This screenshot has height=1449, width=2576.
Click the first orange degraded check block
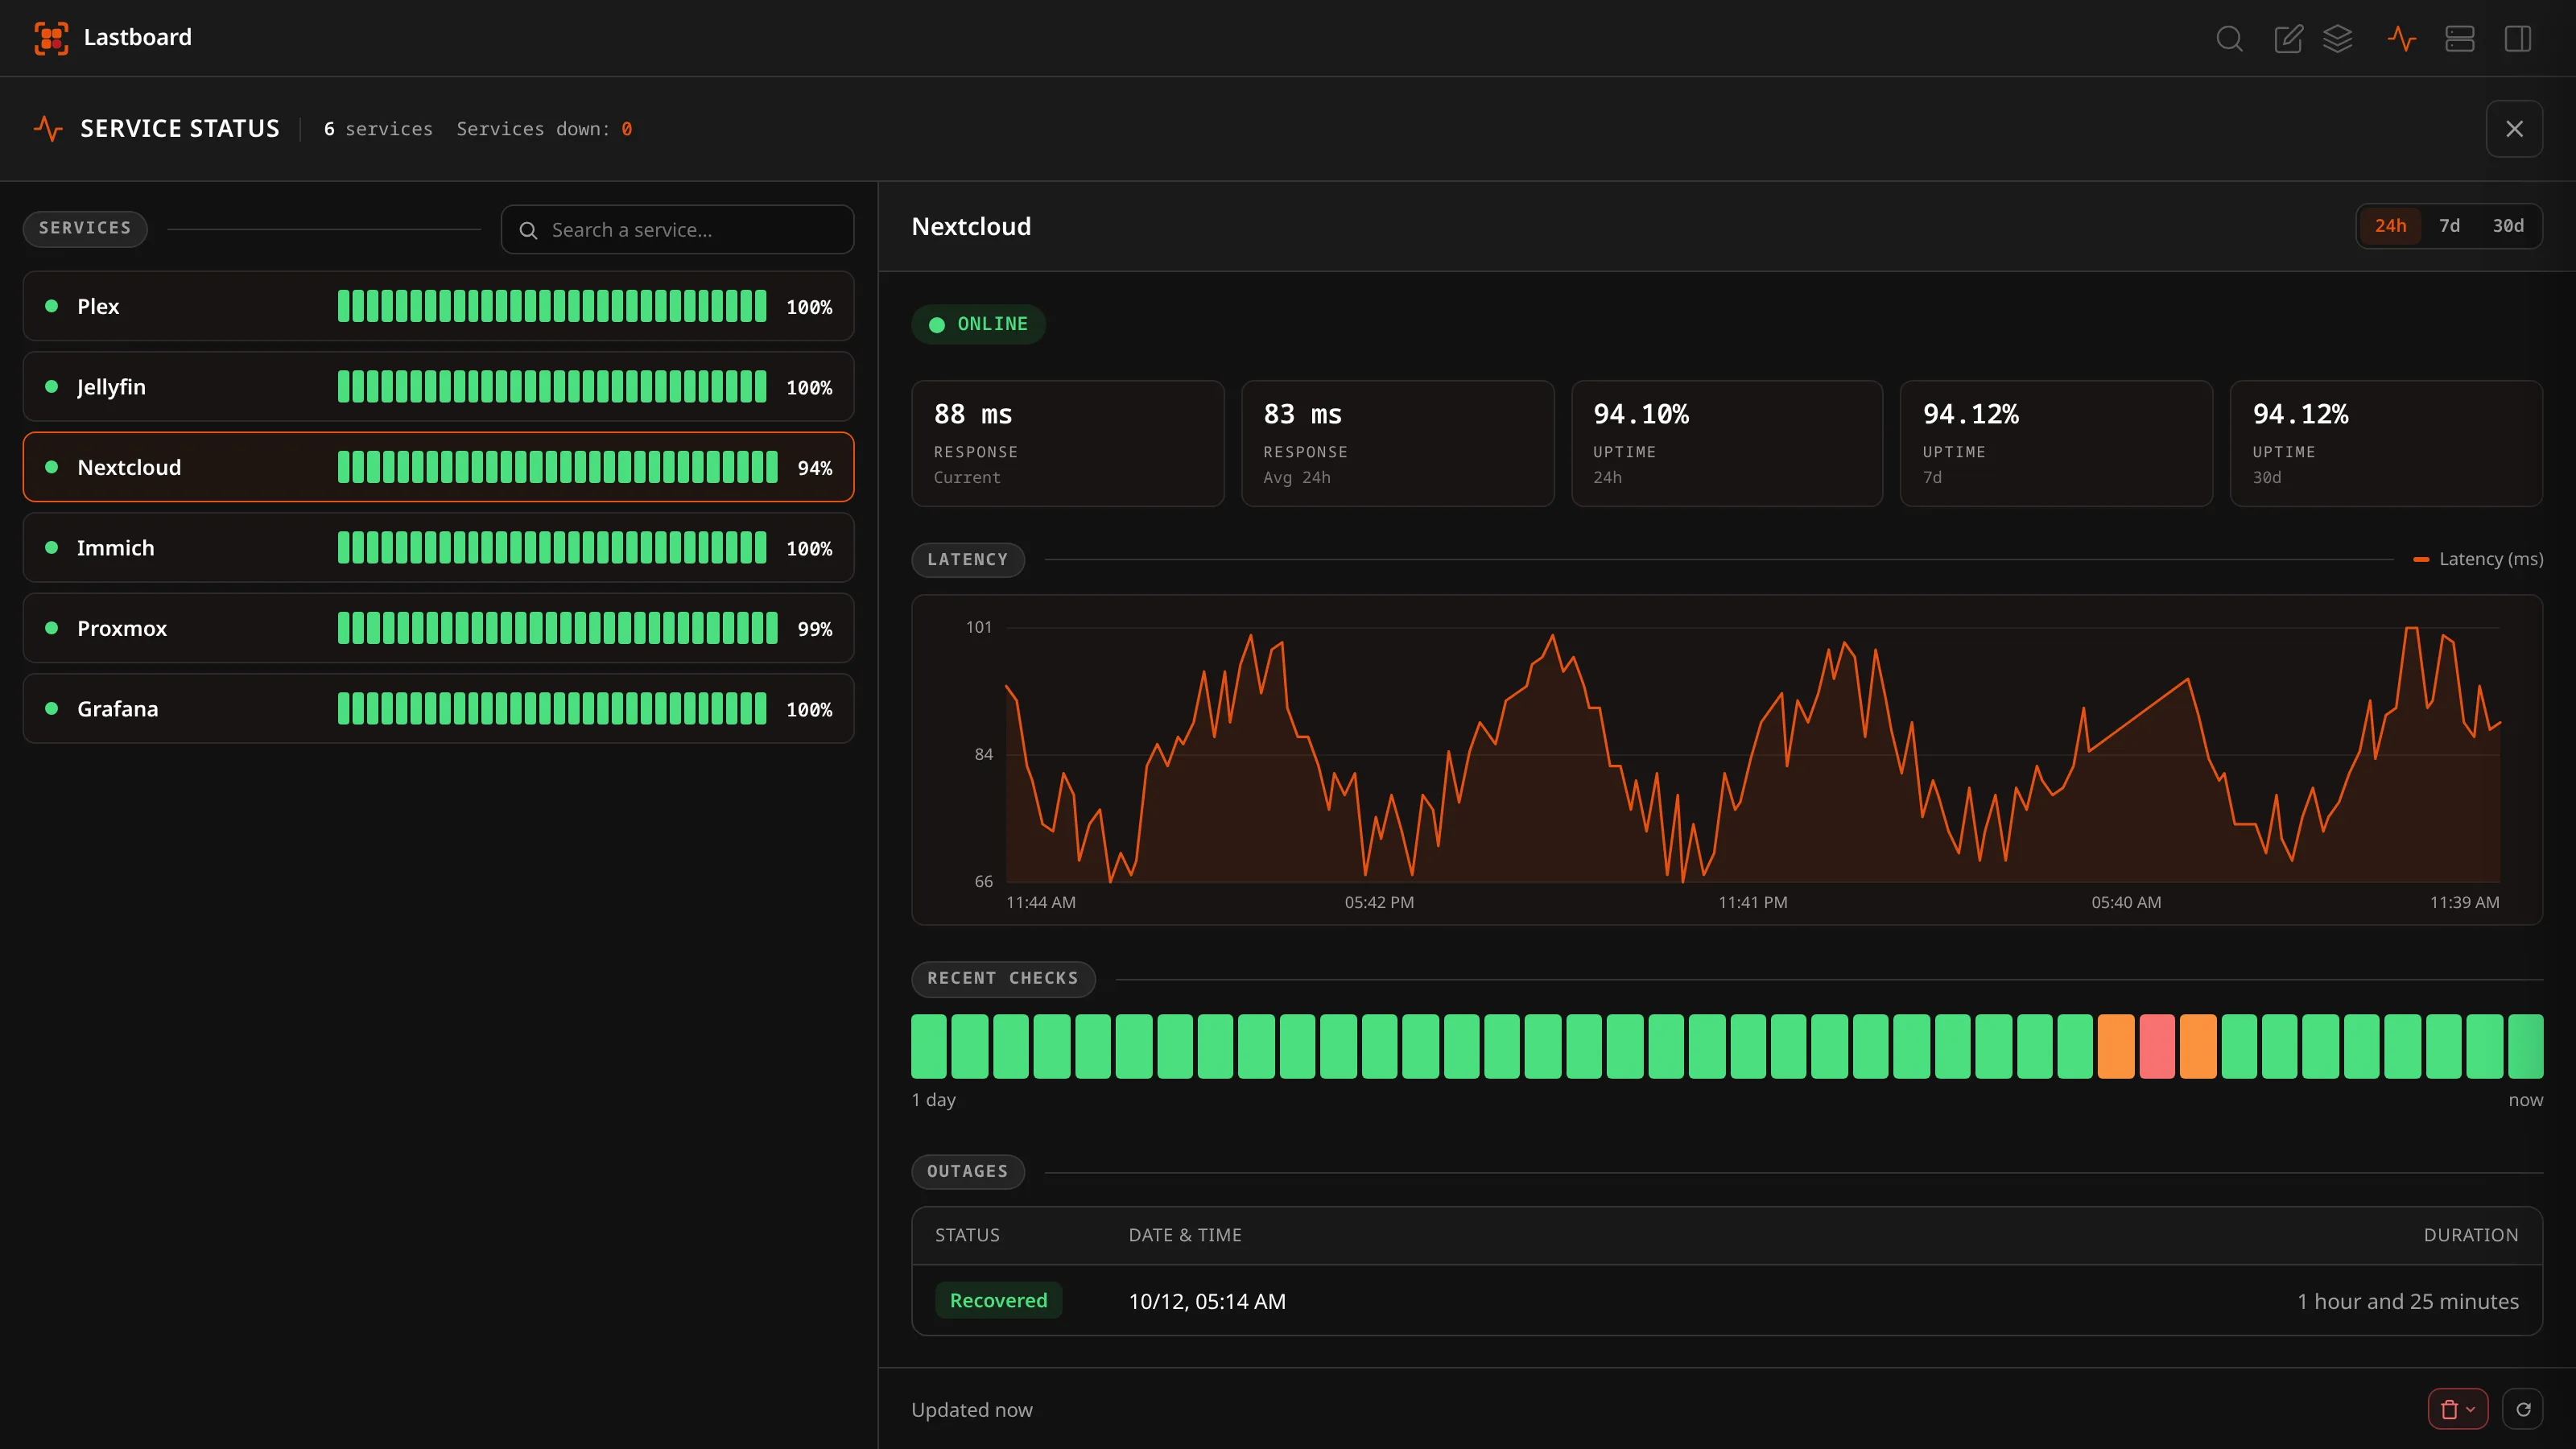[2116, 1046]
